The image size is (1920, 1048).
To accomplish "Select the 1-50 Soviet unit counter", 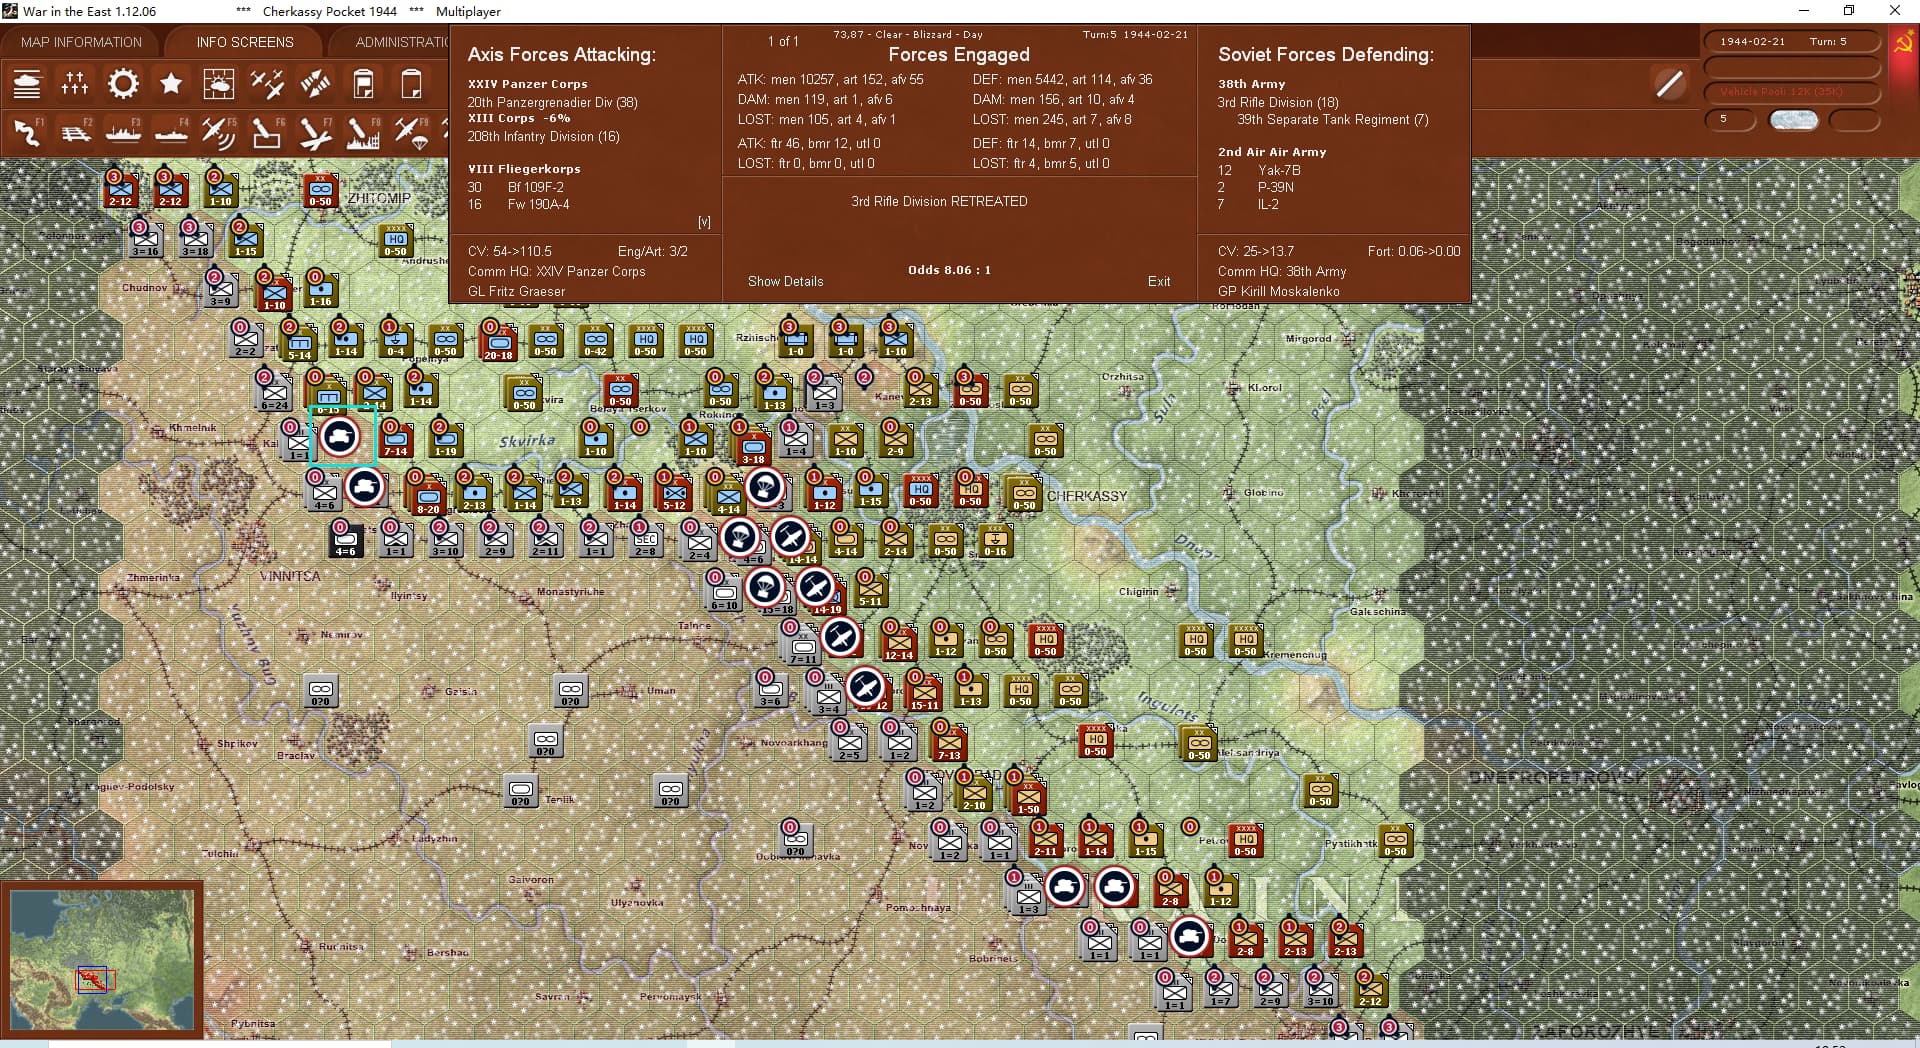I will [1028, 796].
